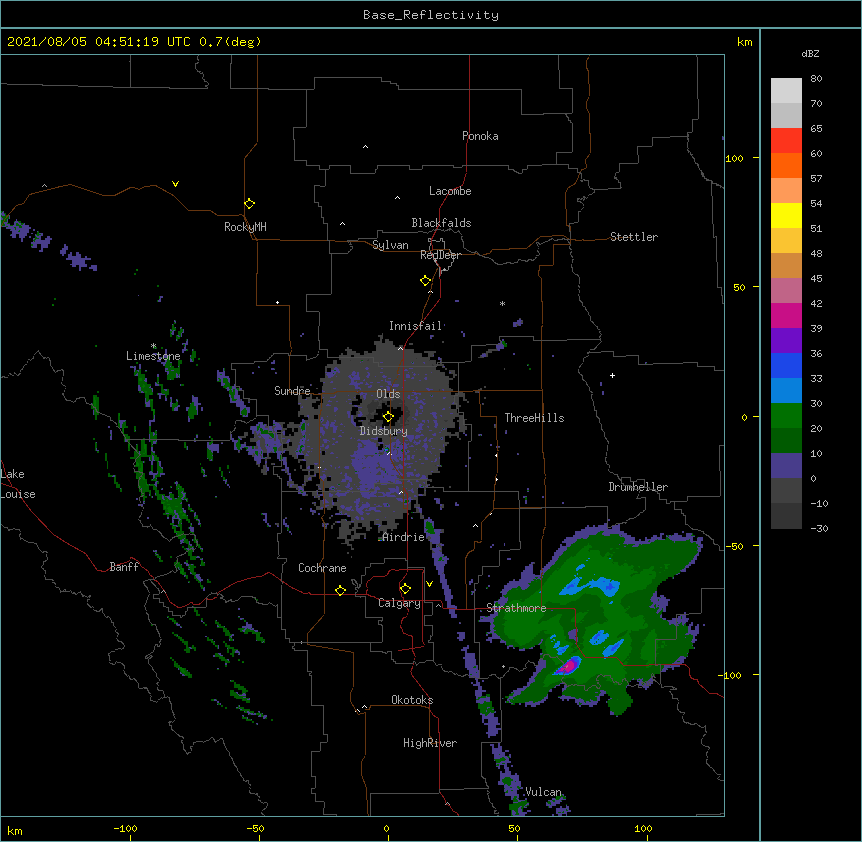Select the purple 36-39 dBZ legend swatch

pyautogui.click(x=786, y=341)
